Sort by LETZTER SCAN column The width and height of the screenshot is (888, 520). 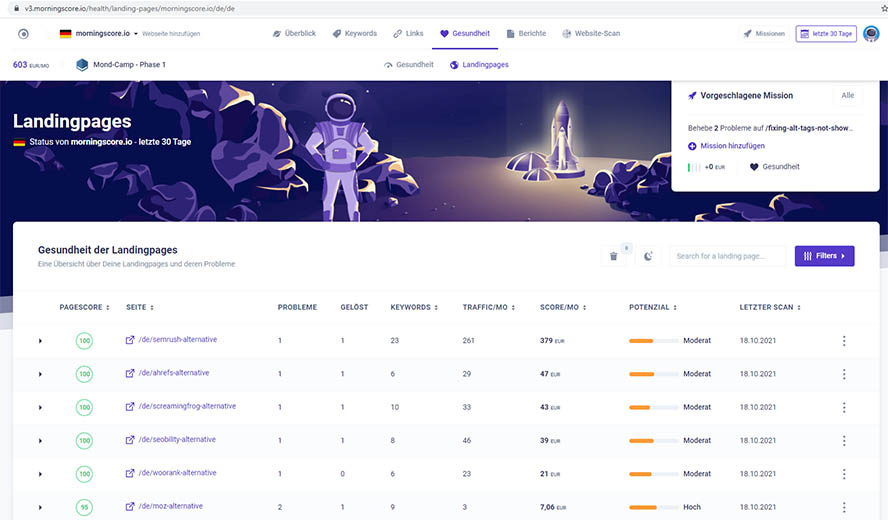pyautogui.click(x=770, y=308)
